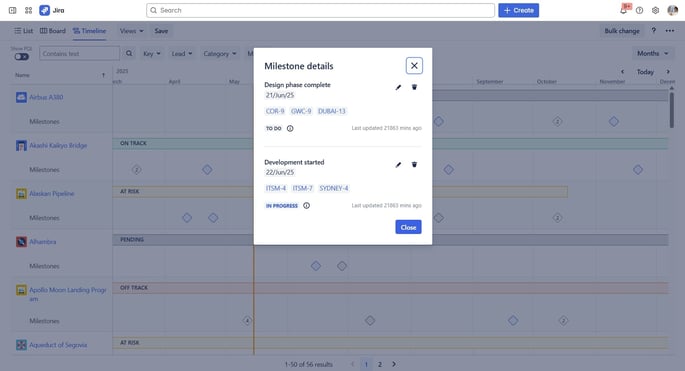The height and width of the screenshot is (371, 685).
Task: Open the Months scale dropdown
Action: (x=652, y=53)
